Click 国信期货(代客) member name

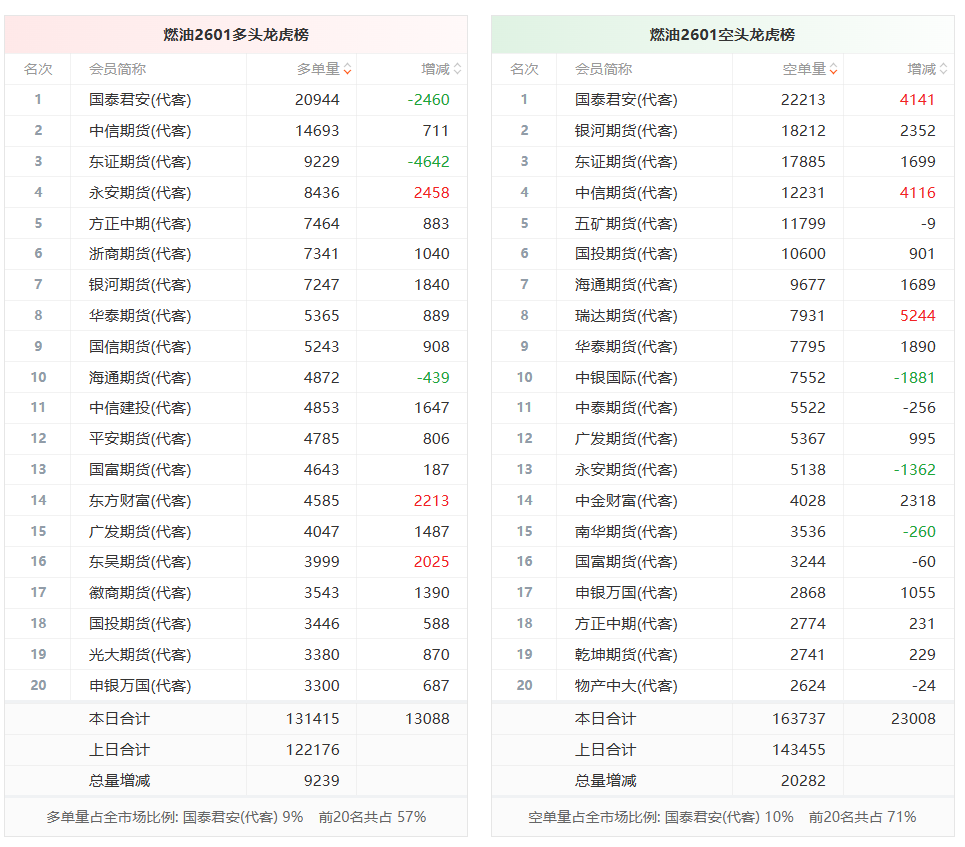point(140,347)
